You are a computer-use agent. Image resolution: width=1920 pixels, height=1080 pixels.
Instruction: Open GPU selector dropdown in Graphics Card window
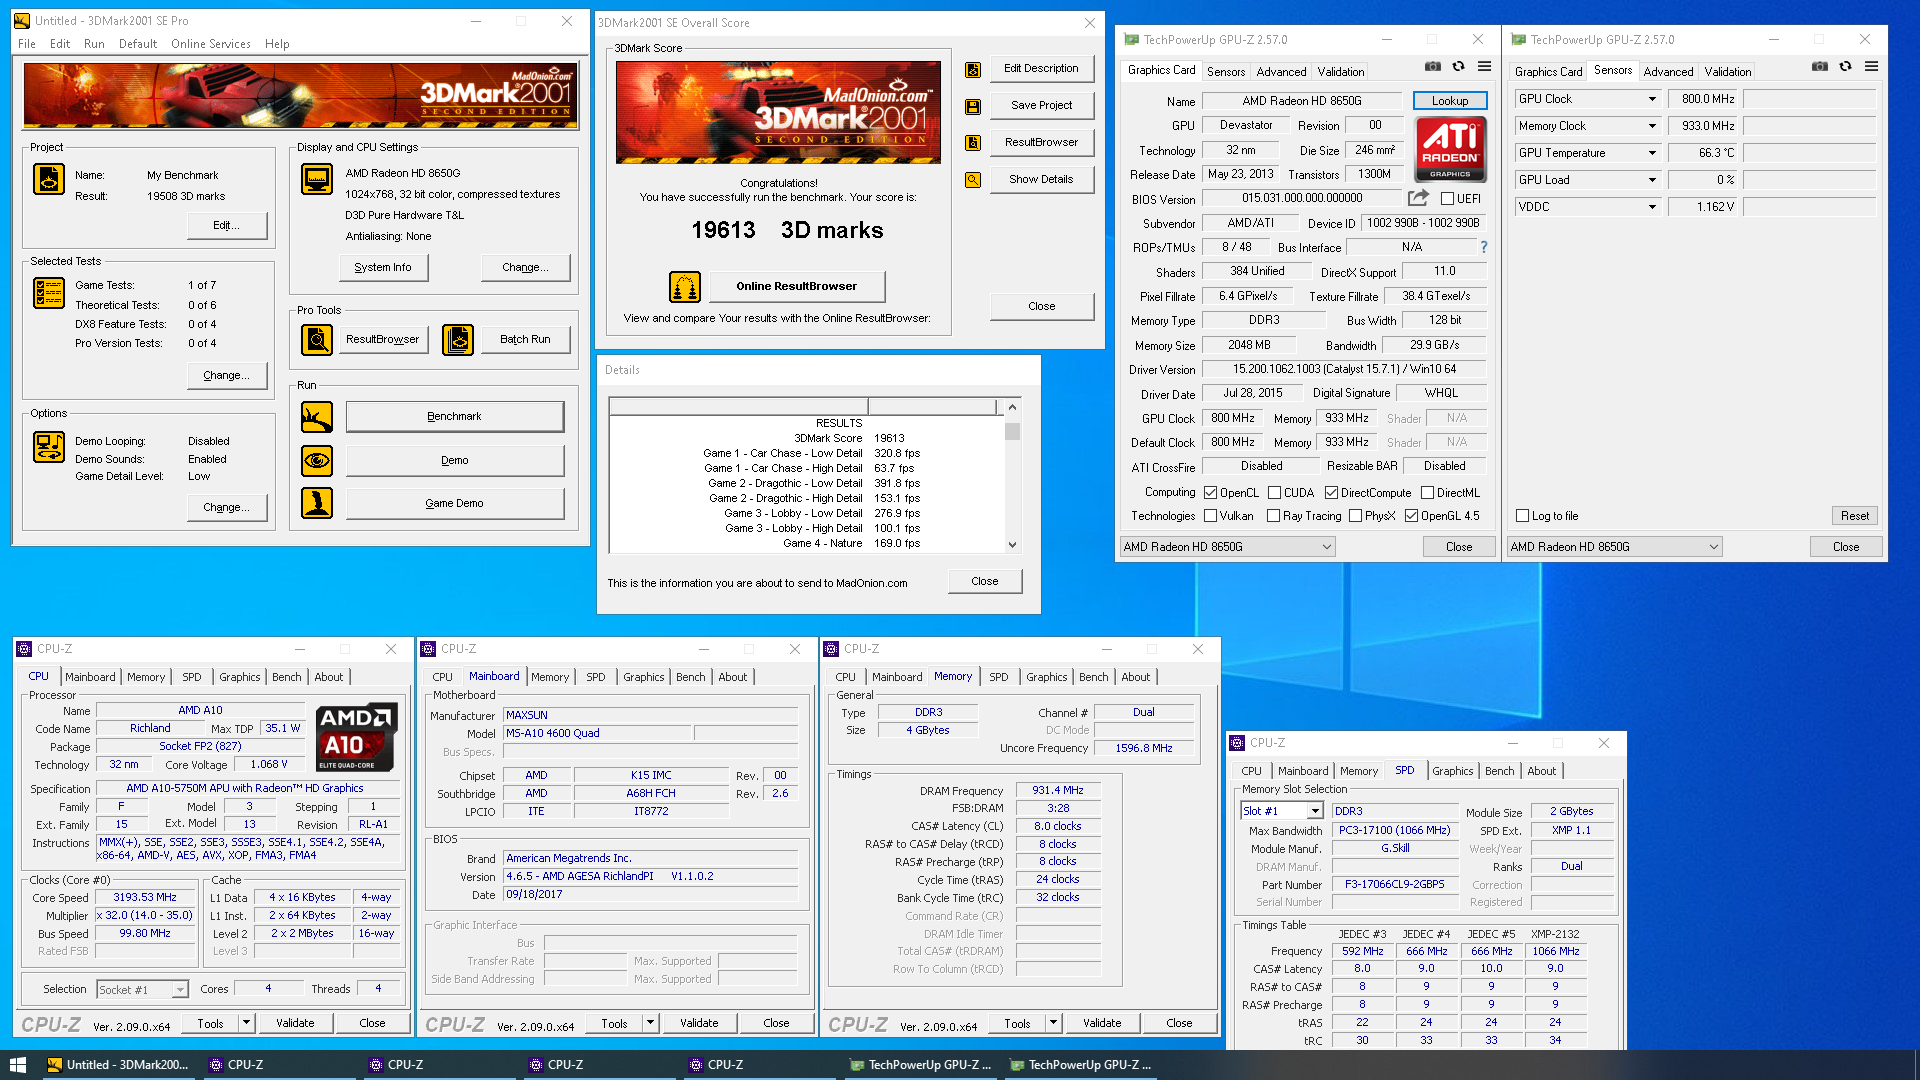click(x=1228, y=547)
